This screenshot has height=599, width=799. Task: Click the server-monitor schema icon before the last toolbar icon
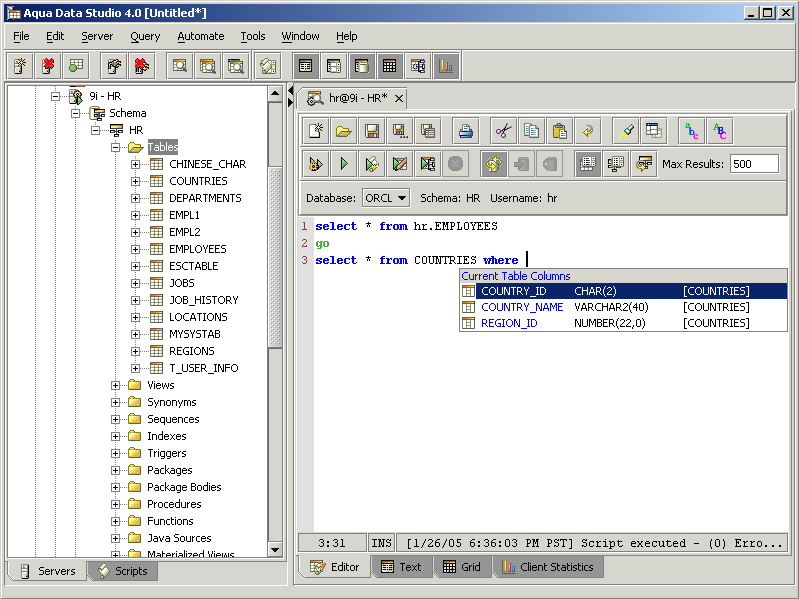coord(616,164)
